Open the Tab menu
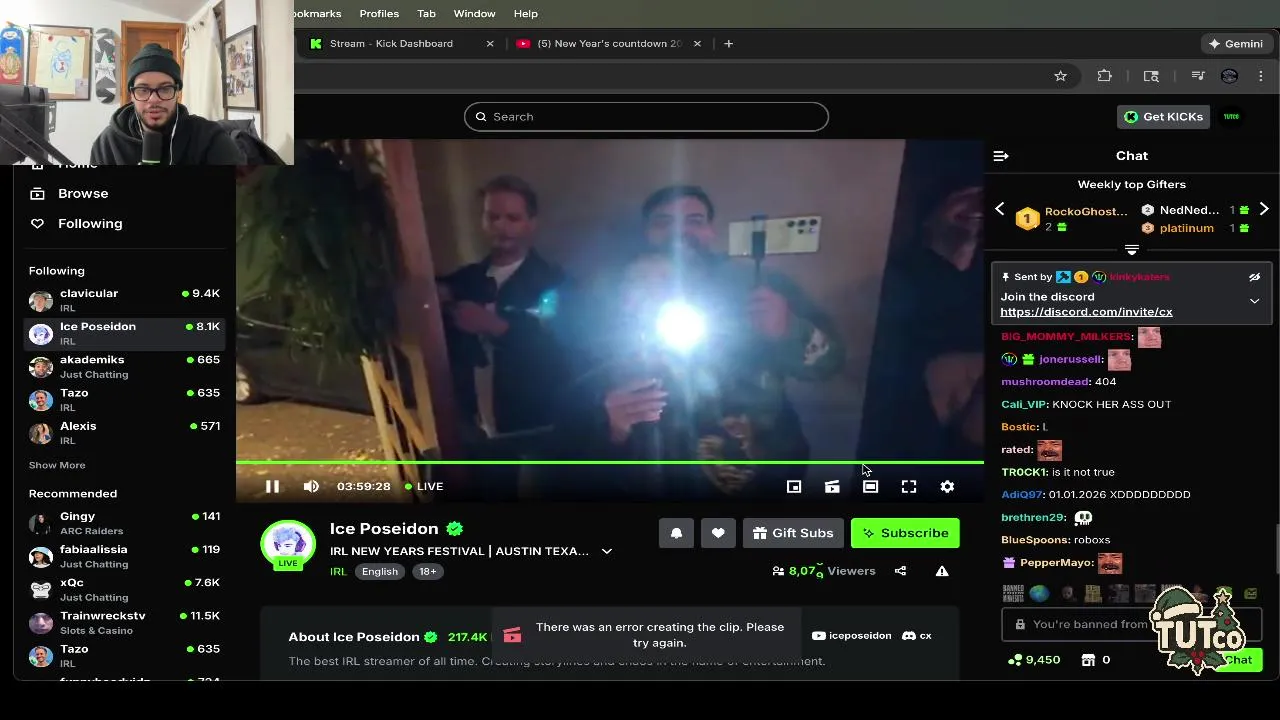1280x720 pixels. (426, 14)
